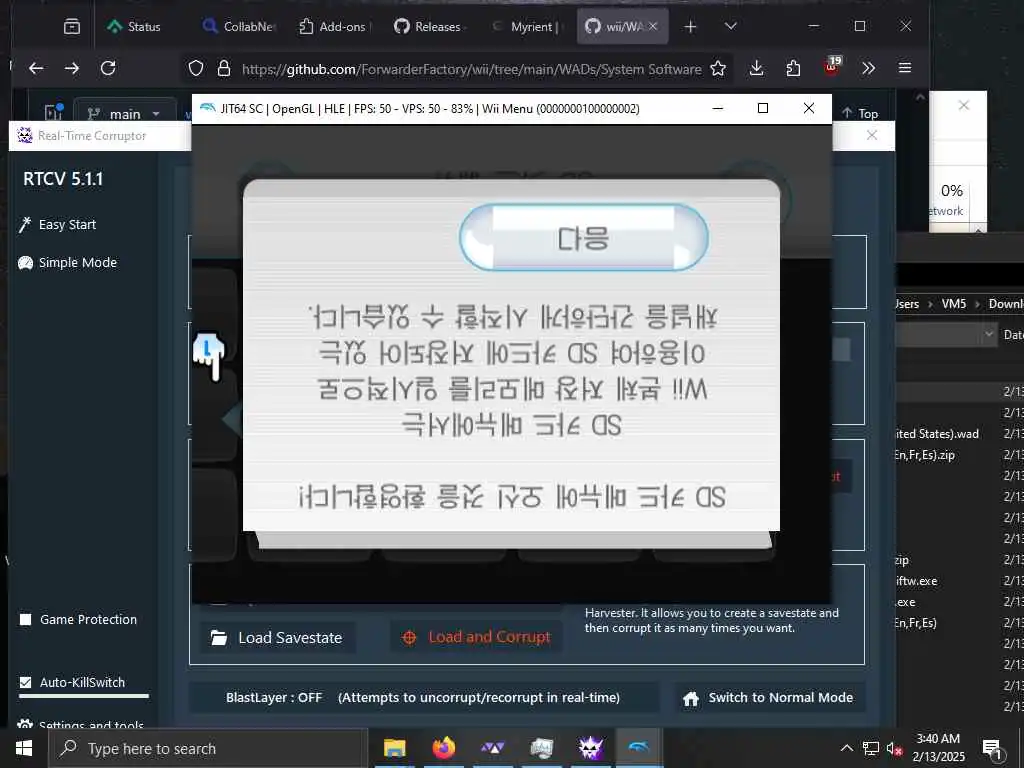This screenshot has height=768, width=1024.
Task: Uncheck the Auto-KillSwitch checkbox
Action: click(x=25, y=682)
